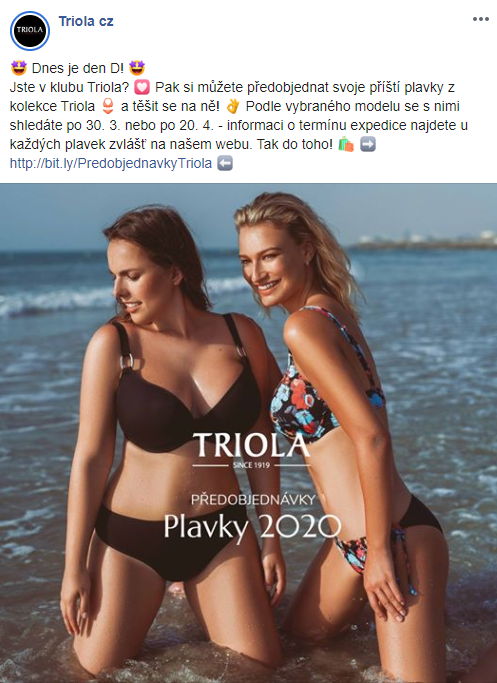The width and height of the screenshot is (497, 683).
Task: Click the "SINCE 1919" text under the logo
Action: (251, 465)
